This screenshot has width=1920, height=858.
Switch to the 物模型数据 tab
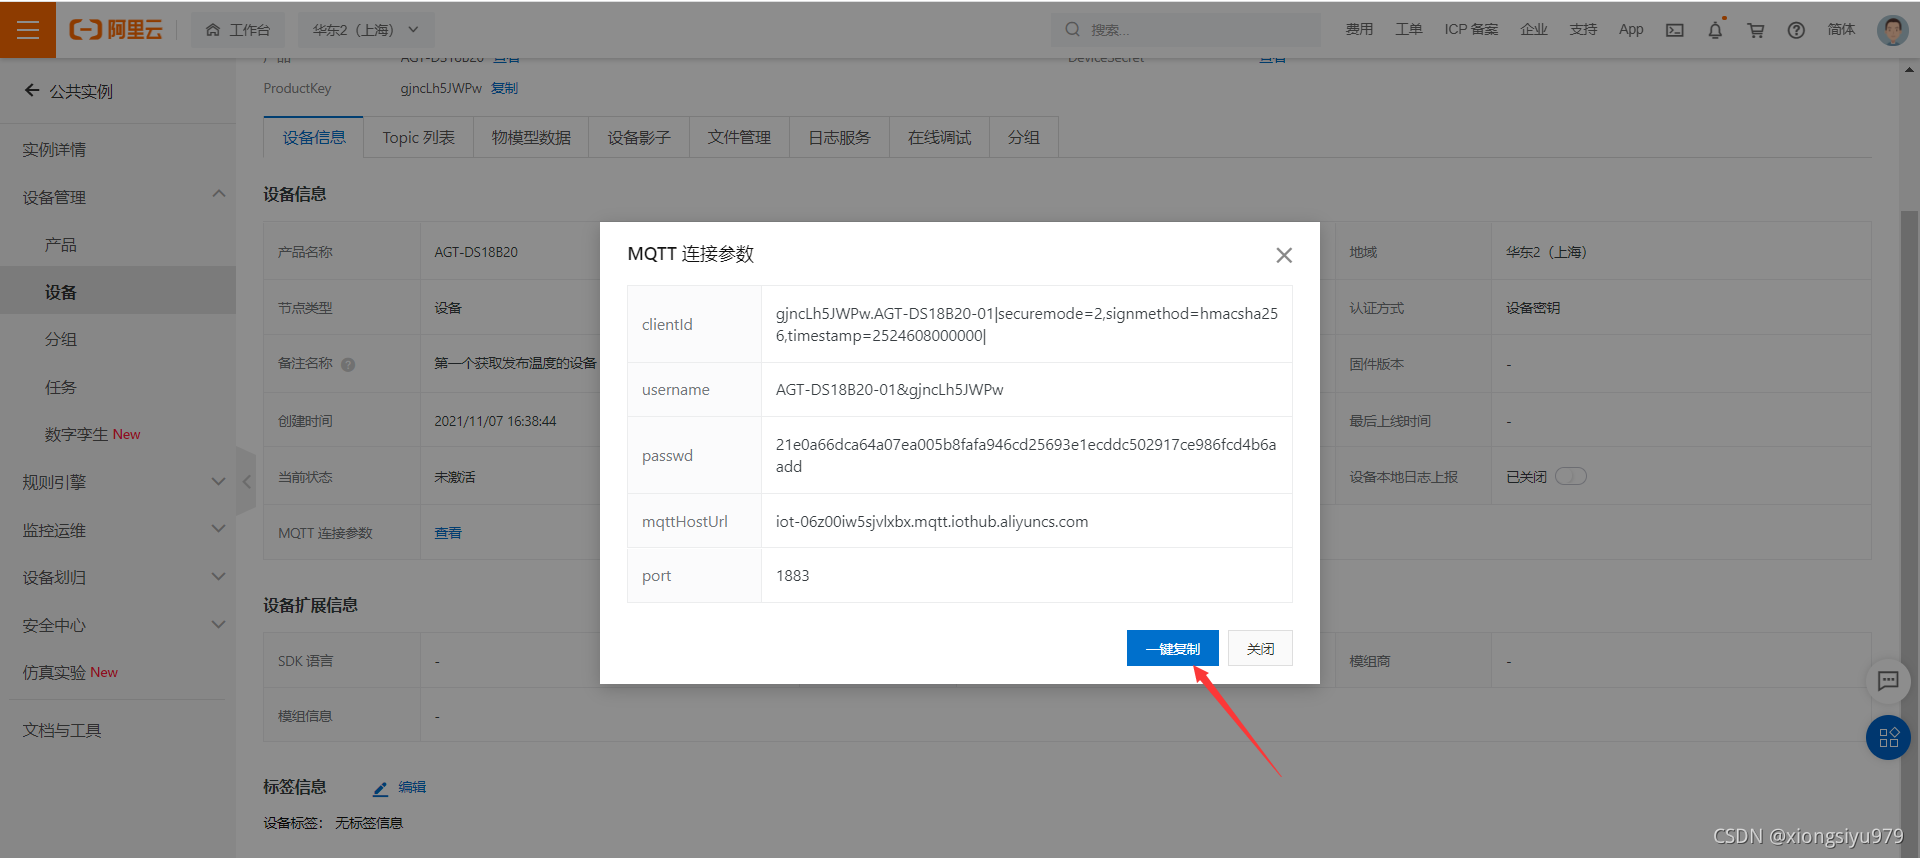click(531, 137)
